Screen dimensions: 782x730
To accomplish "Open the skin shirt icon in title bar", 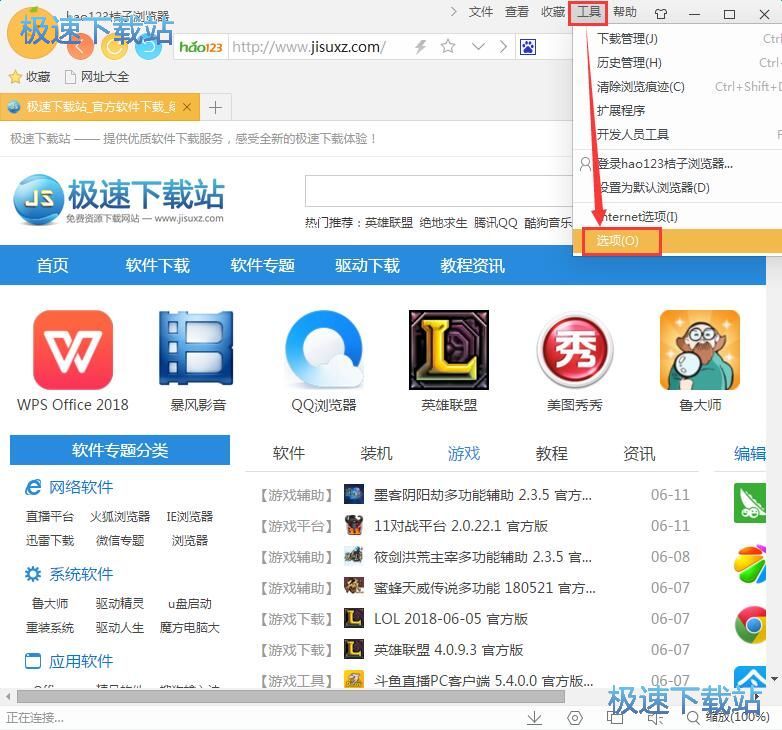I will [661, 14].
